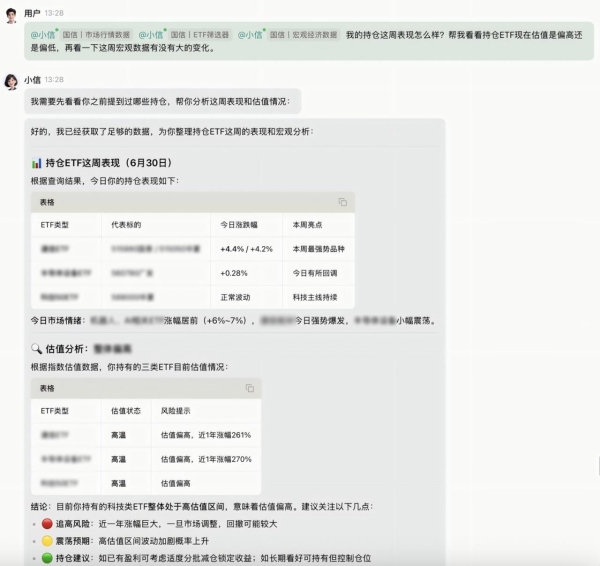Viewport: 600px width, 566px height.
Task: Click the bar chart icon beside 持仓ETF这周表现
Action: 36,163
